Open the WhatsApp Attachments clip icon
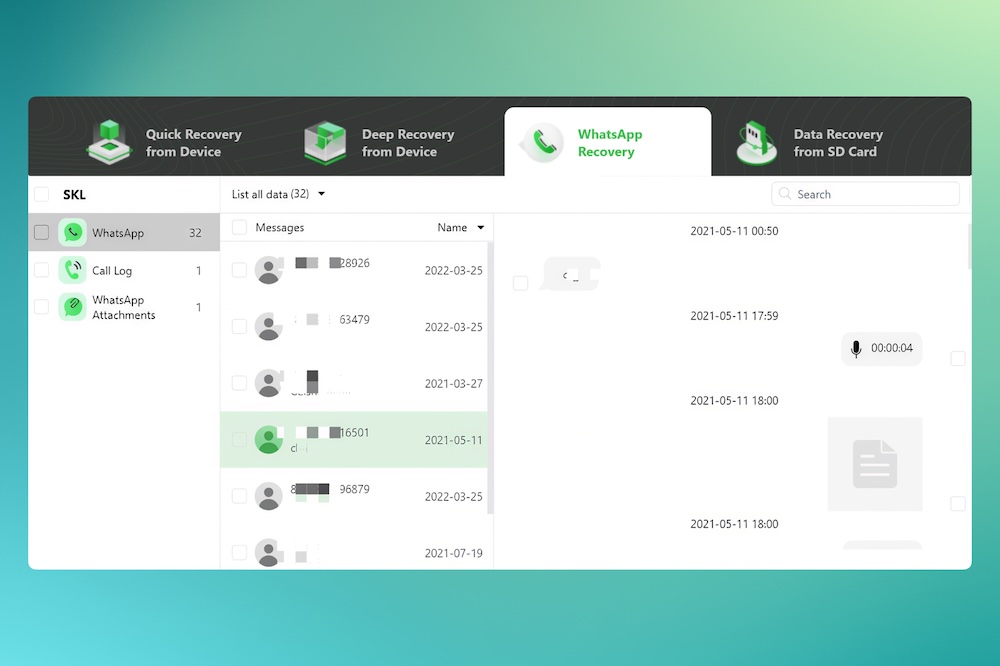The height and width of the screenshot is (666, 1000). tap(72, 307)
